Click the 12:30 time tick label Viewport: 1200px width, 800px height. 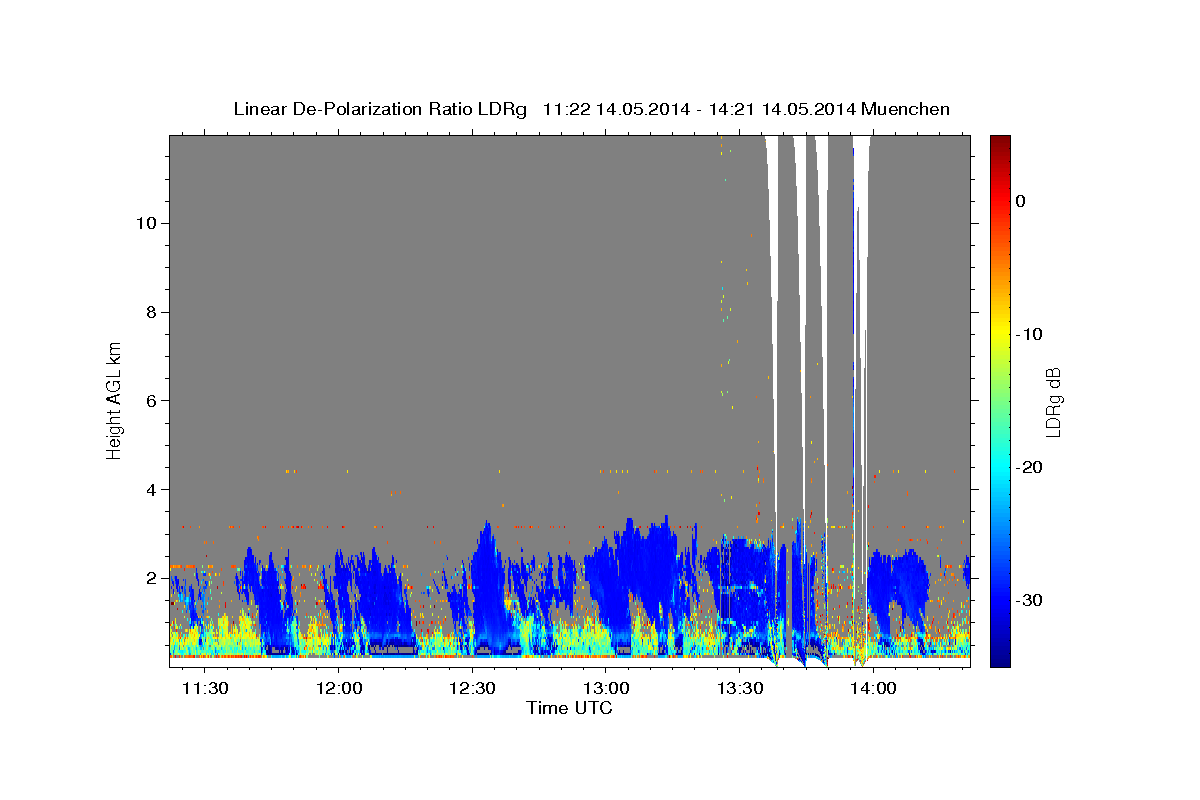[472, 688]
